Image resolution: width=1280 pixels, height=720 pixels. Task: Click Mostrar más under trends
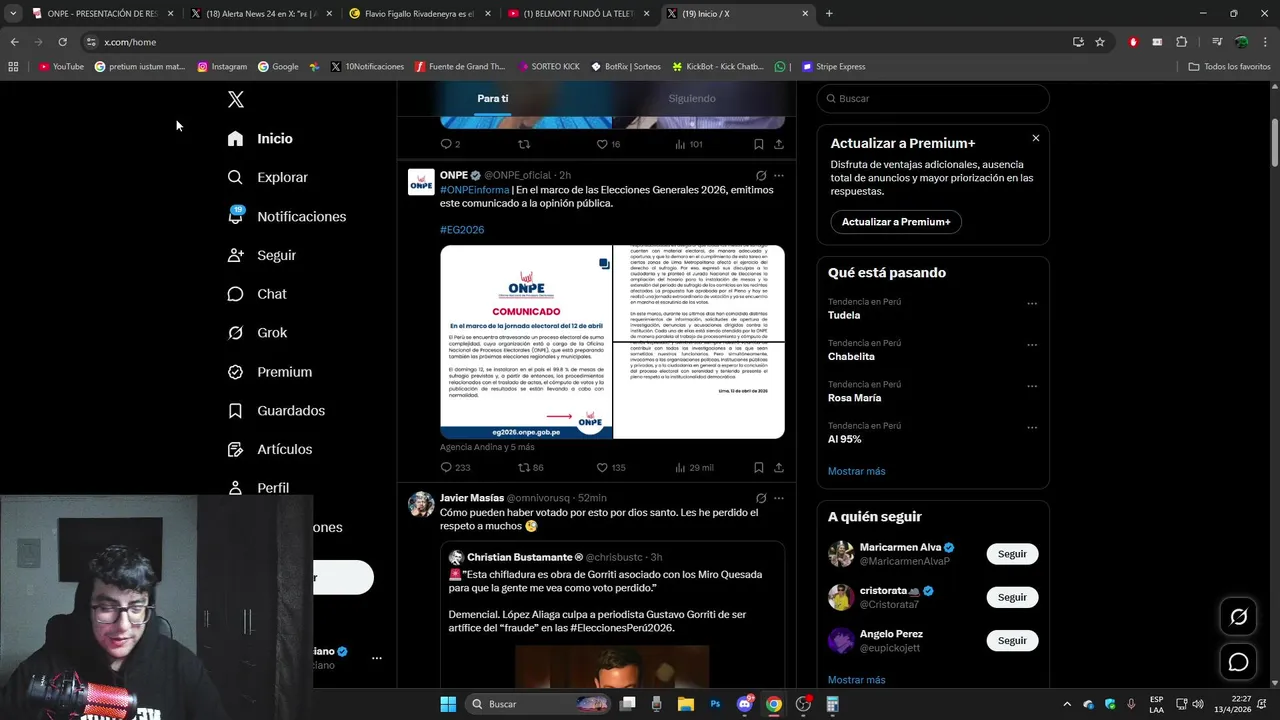coord(856,471)
